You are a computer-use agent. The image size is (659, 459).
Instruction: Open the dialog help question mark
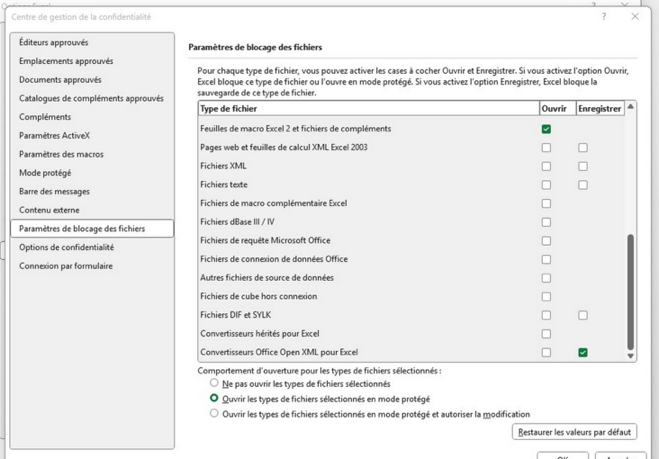(x=604, y=17)
